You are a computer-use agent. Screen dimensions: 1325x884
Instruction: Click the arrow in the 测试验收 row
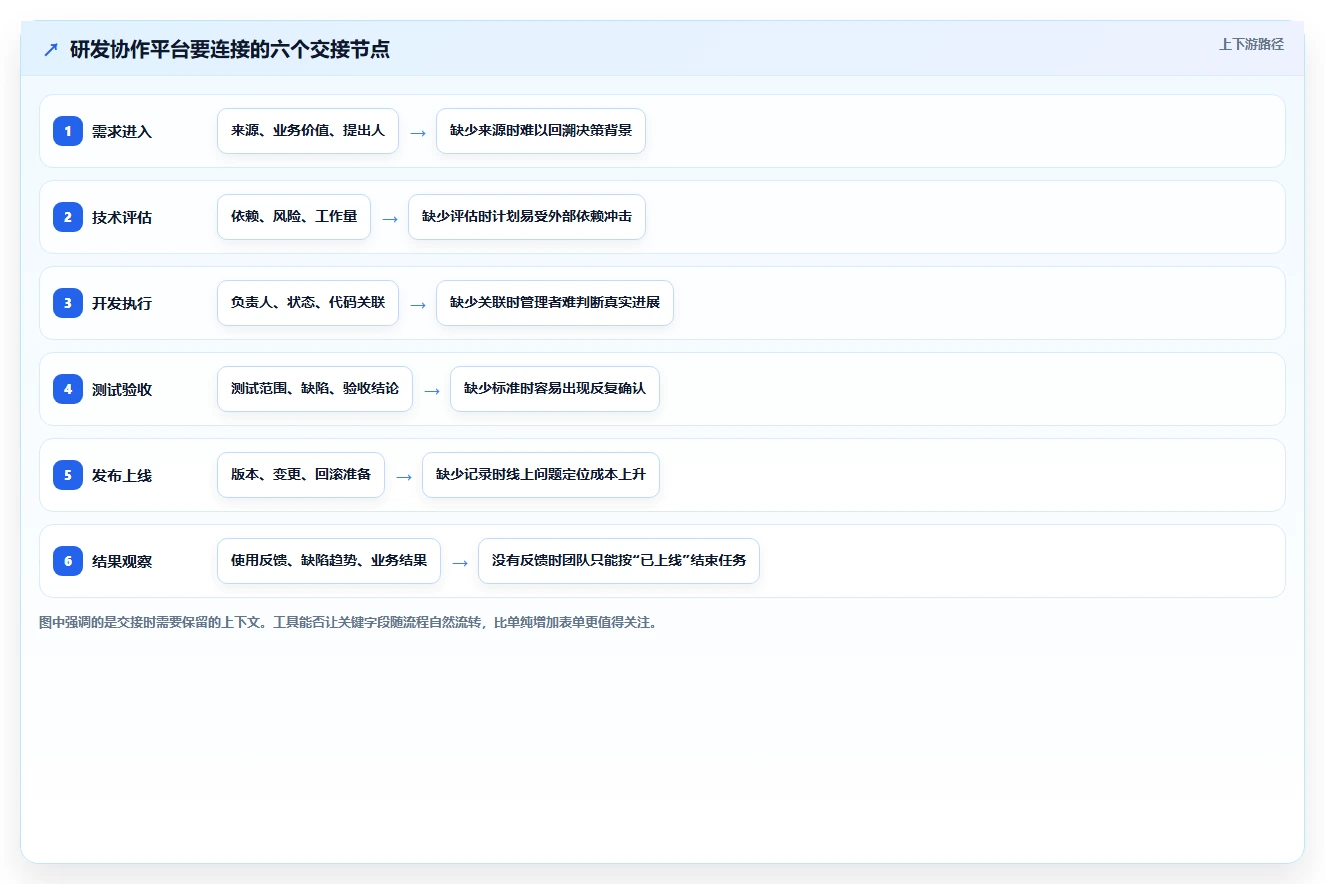click(432, 390)
